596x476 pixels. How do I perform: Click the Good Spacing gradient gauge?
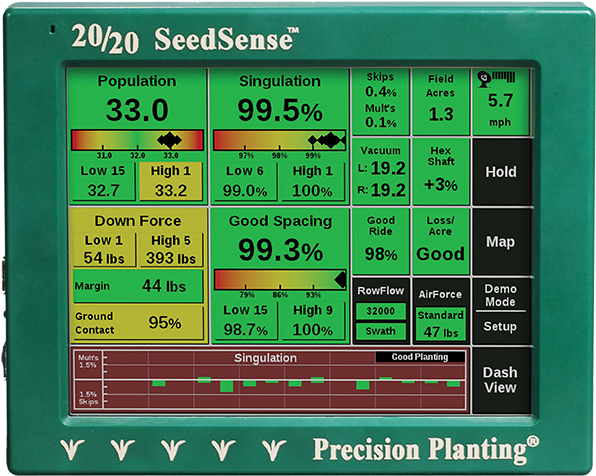coord(280,280)
